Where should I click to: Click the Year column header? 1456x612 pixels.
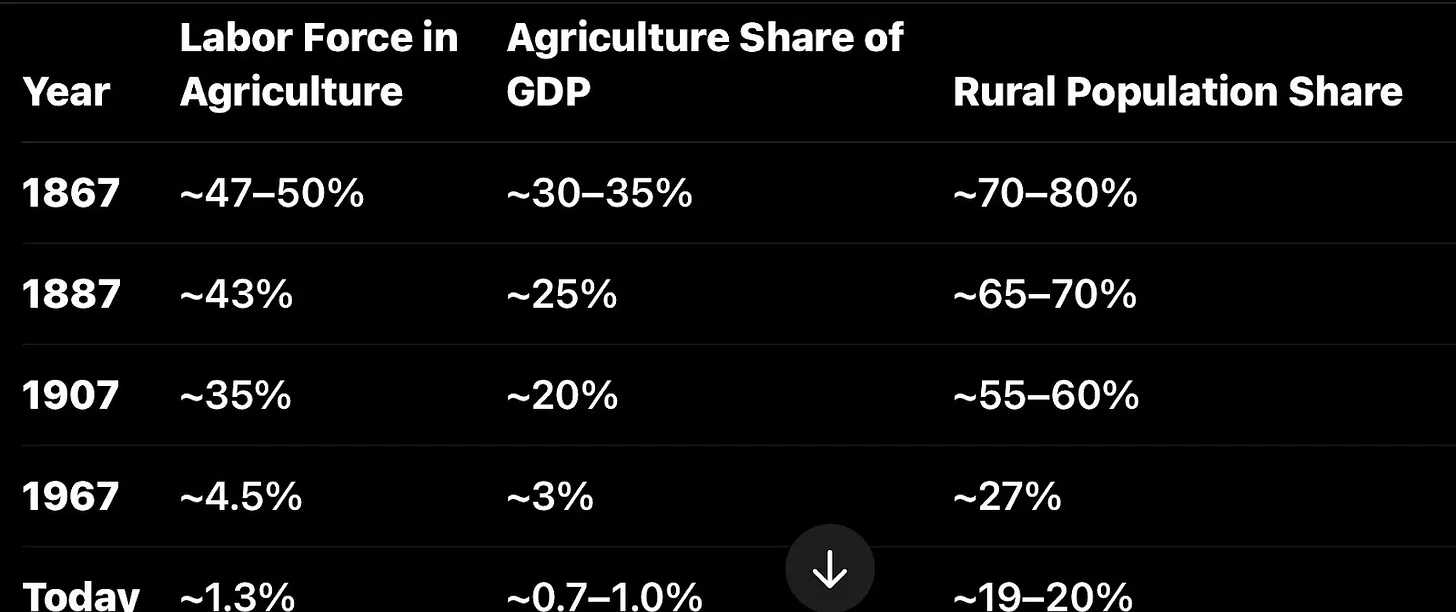pos(66,92)
